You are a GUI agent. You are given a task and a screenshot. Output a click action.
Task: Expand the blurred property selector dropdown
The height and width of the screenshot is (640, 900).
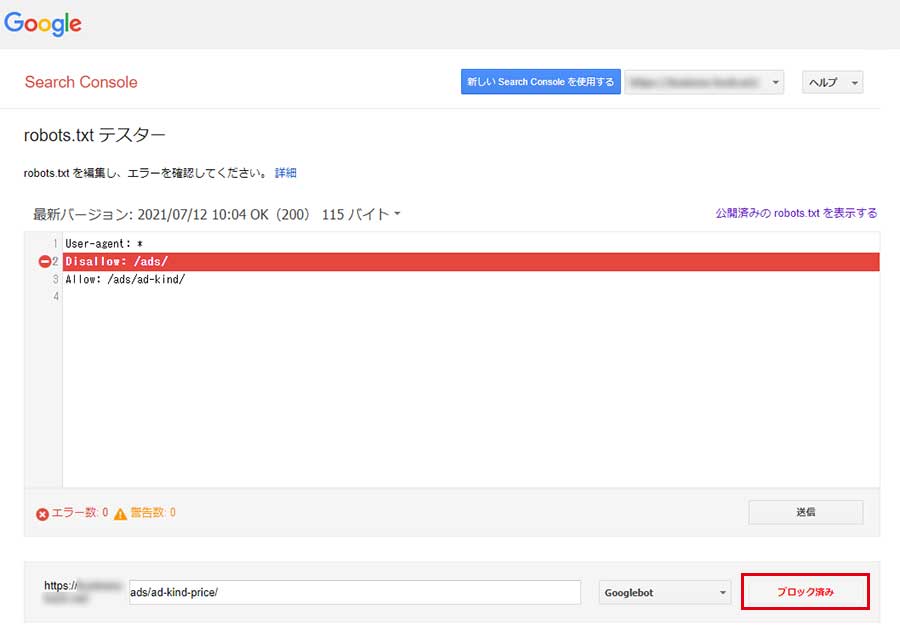click(x=704, y=82)
